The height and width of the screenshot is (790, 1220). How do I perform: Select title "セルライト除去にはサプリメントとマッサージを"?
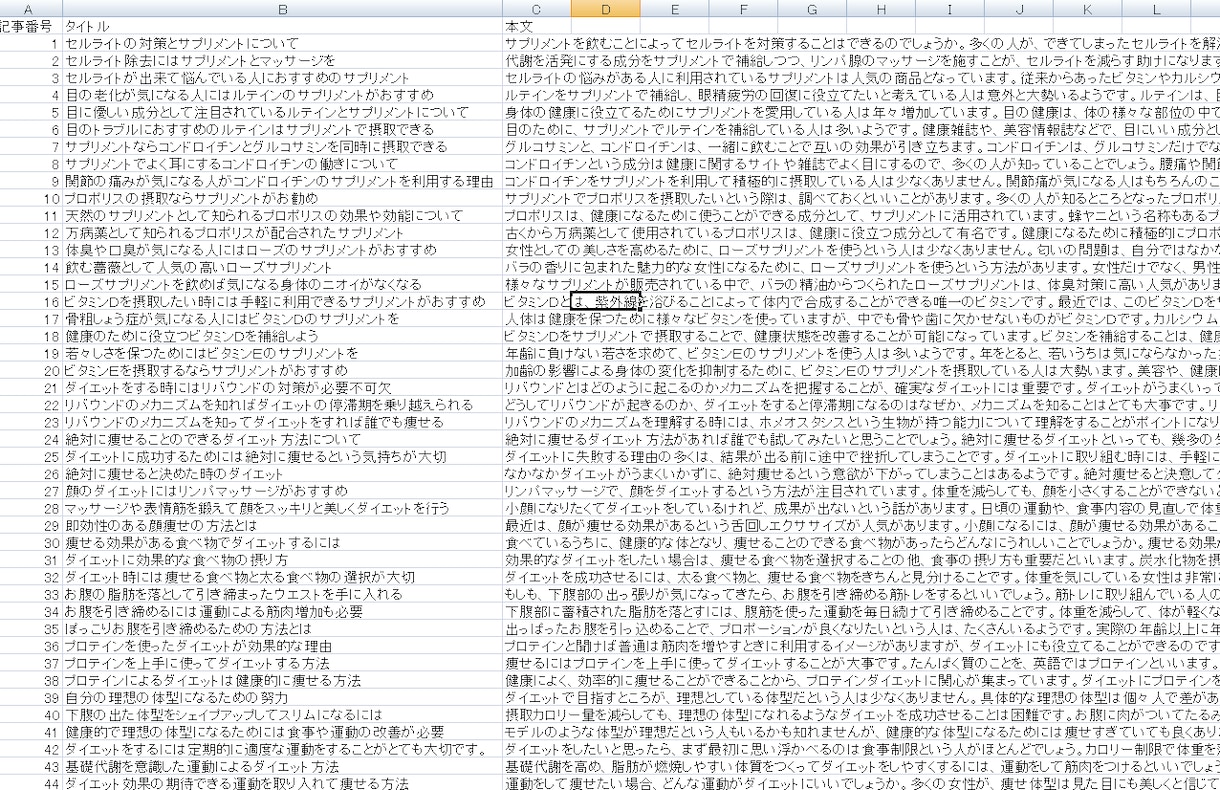[282, 61]
